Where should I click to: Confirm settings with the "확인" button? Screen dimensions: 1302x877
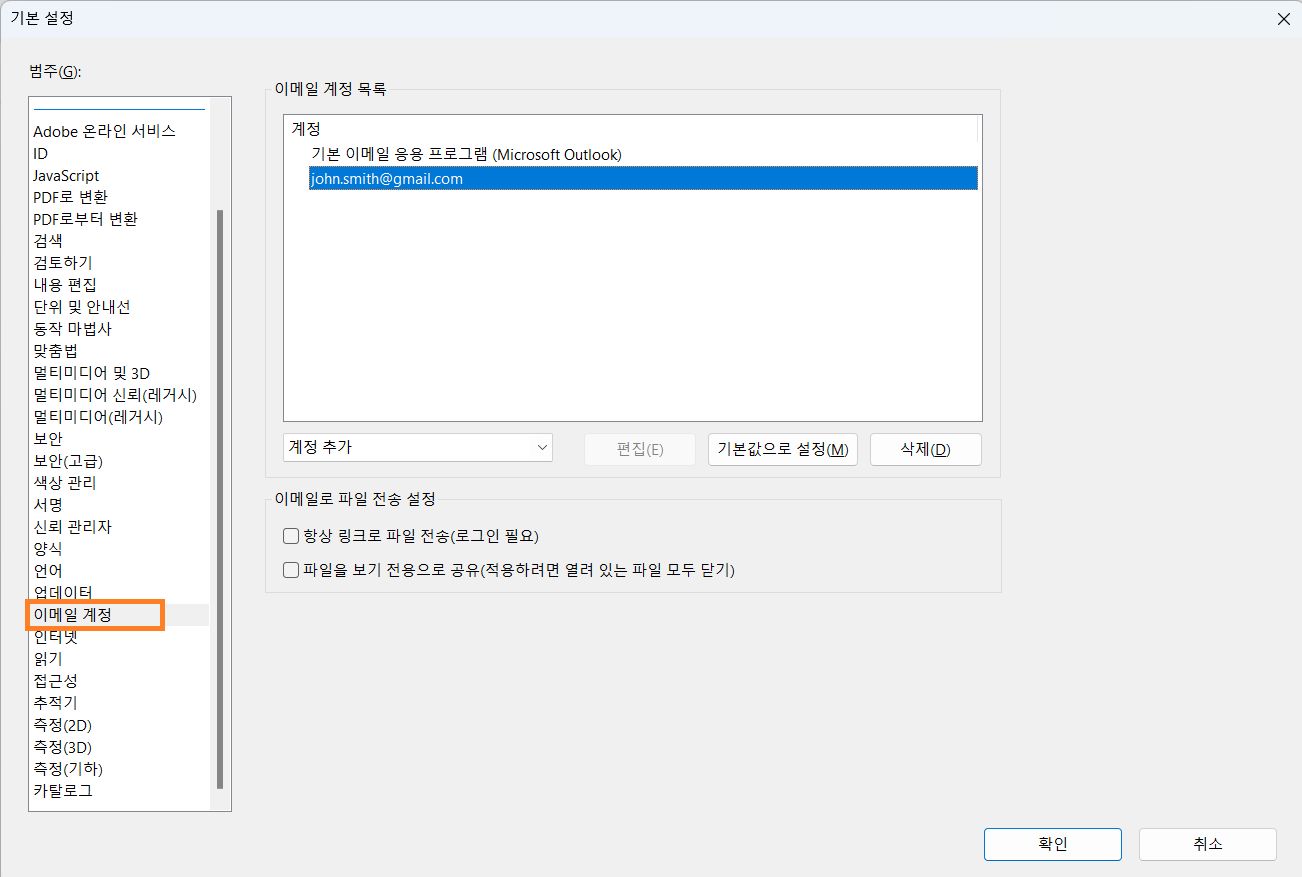coord(1052,844)
